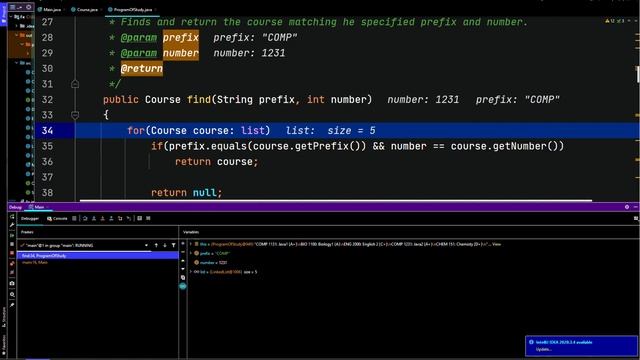The image size is (640, 360).
Task: Expand the list LinkedList variable
Action: coord(191,272)
